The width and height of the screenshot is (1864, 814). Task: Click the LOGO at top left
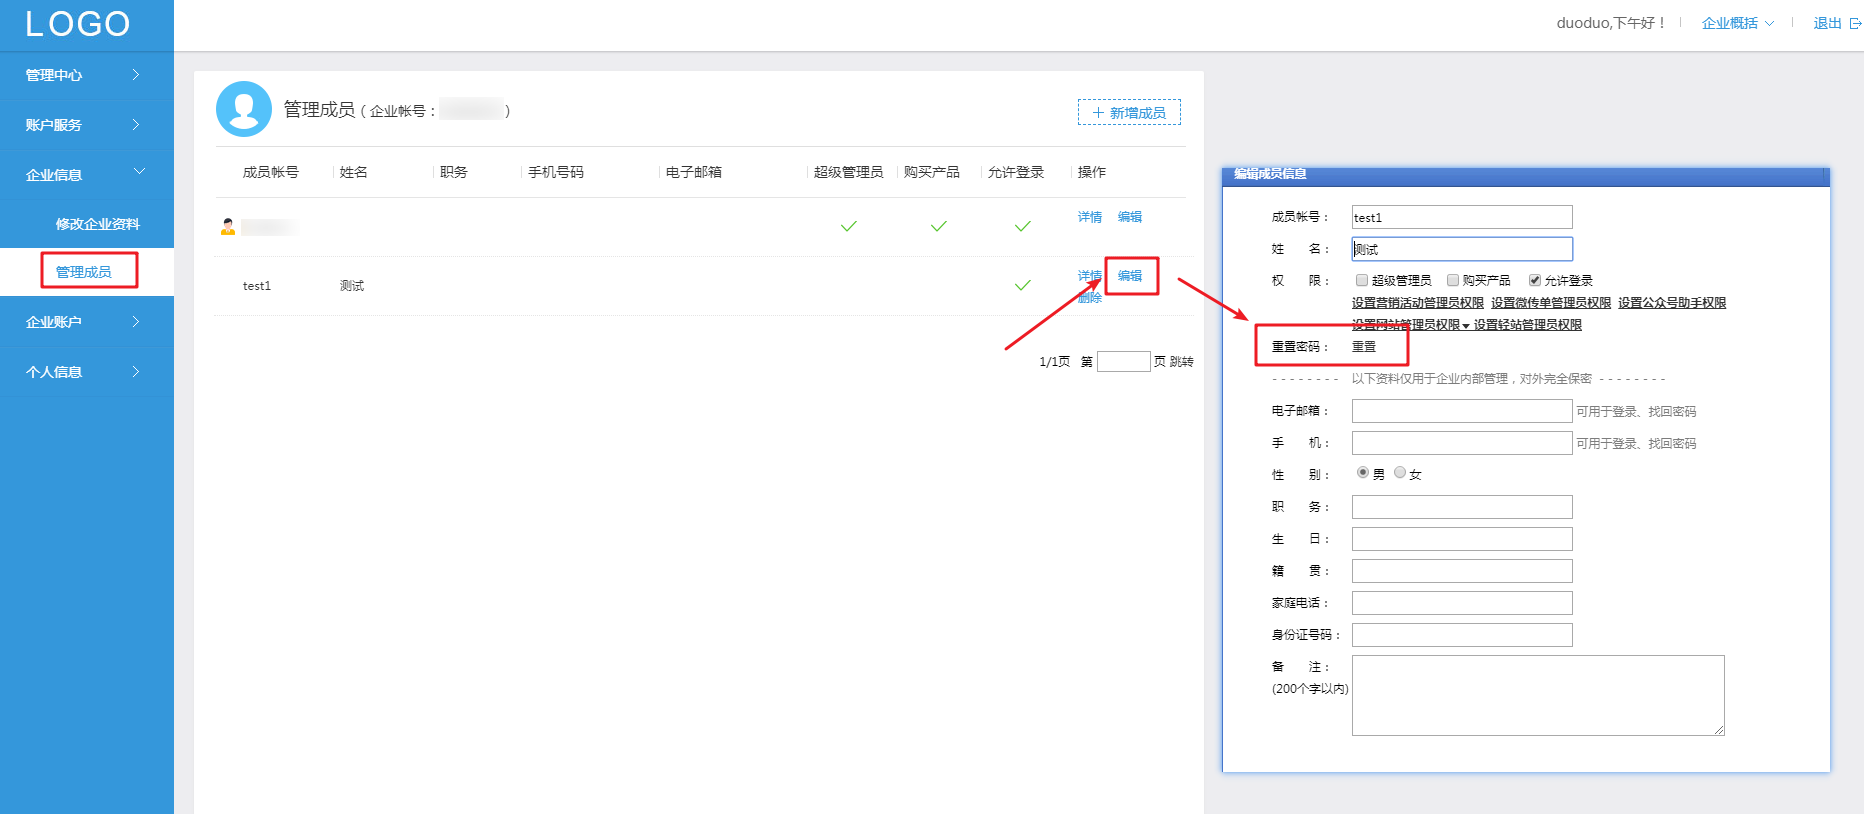click(78, 24)
